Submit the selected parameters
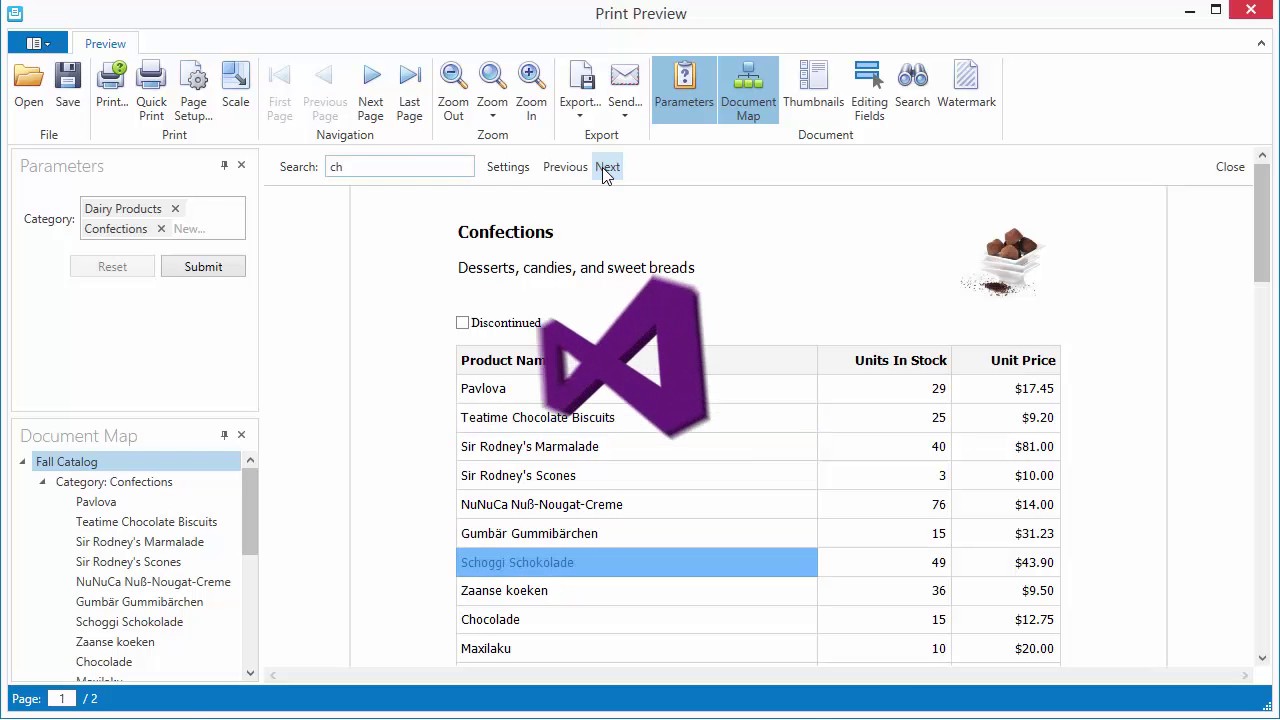1280x720 pixels. (203, 267)
